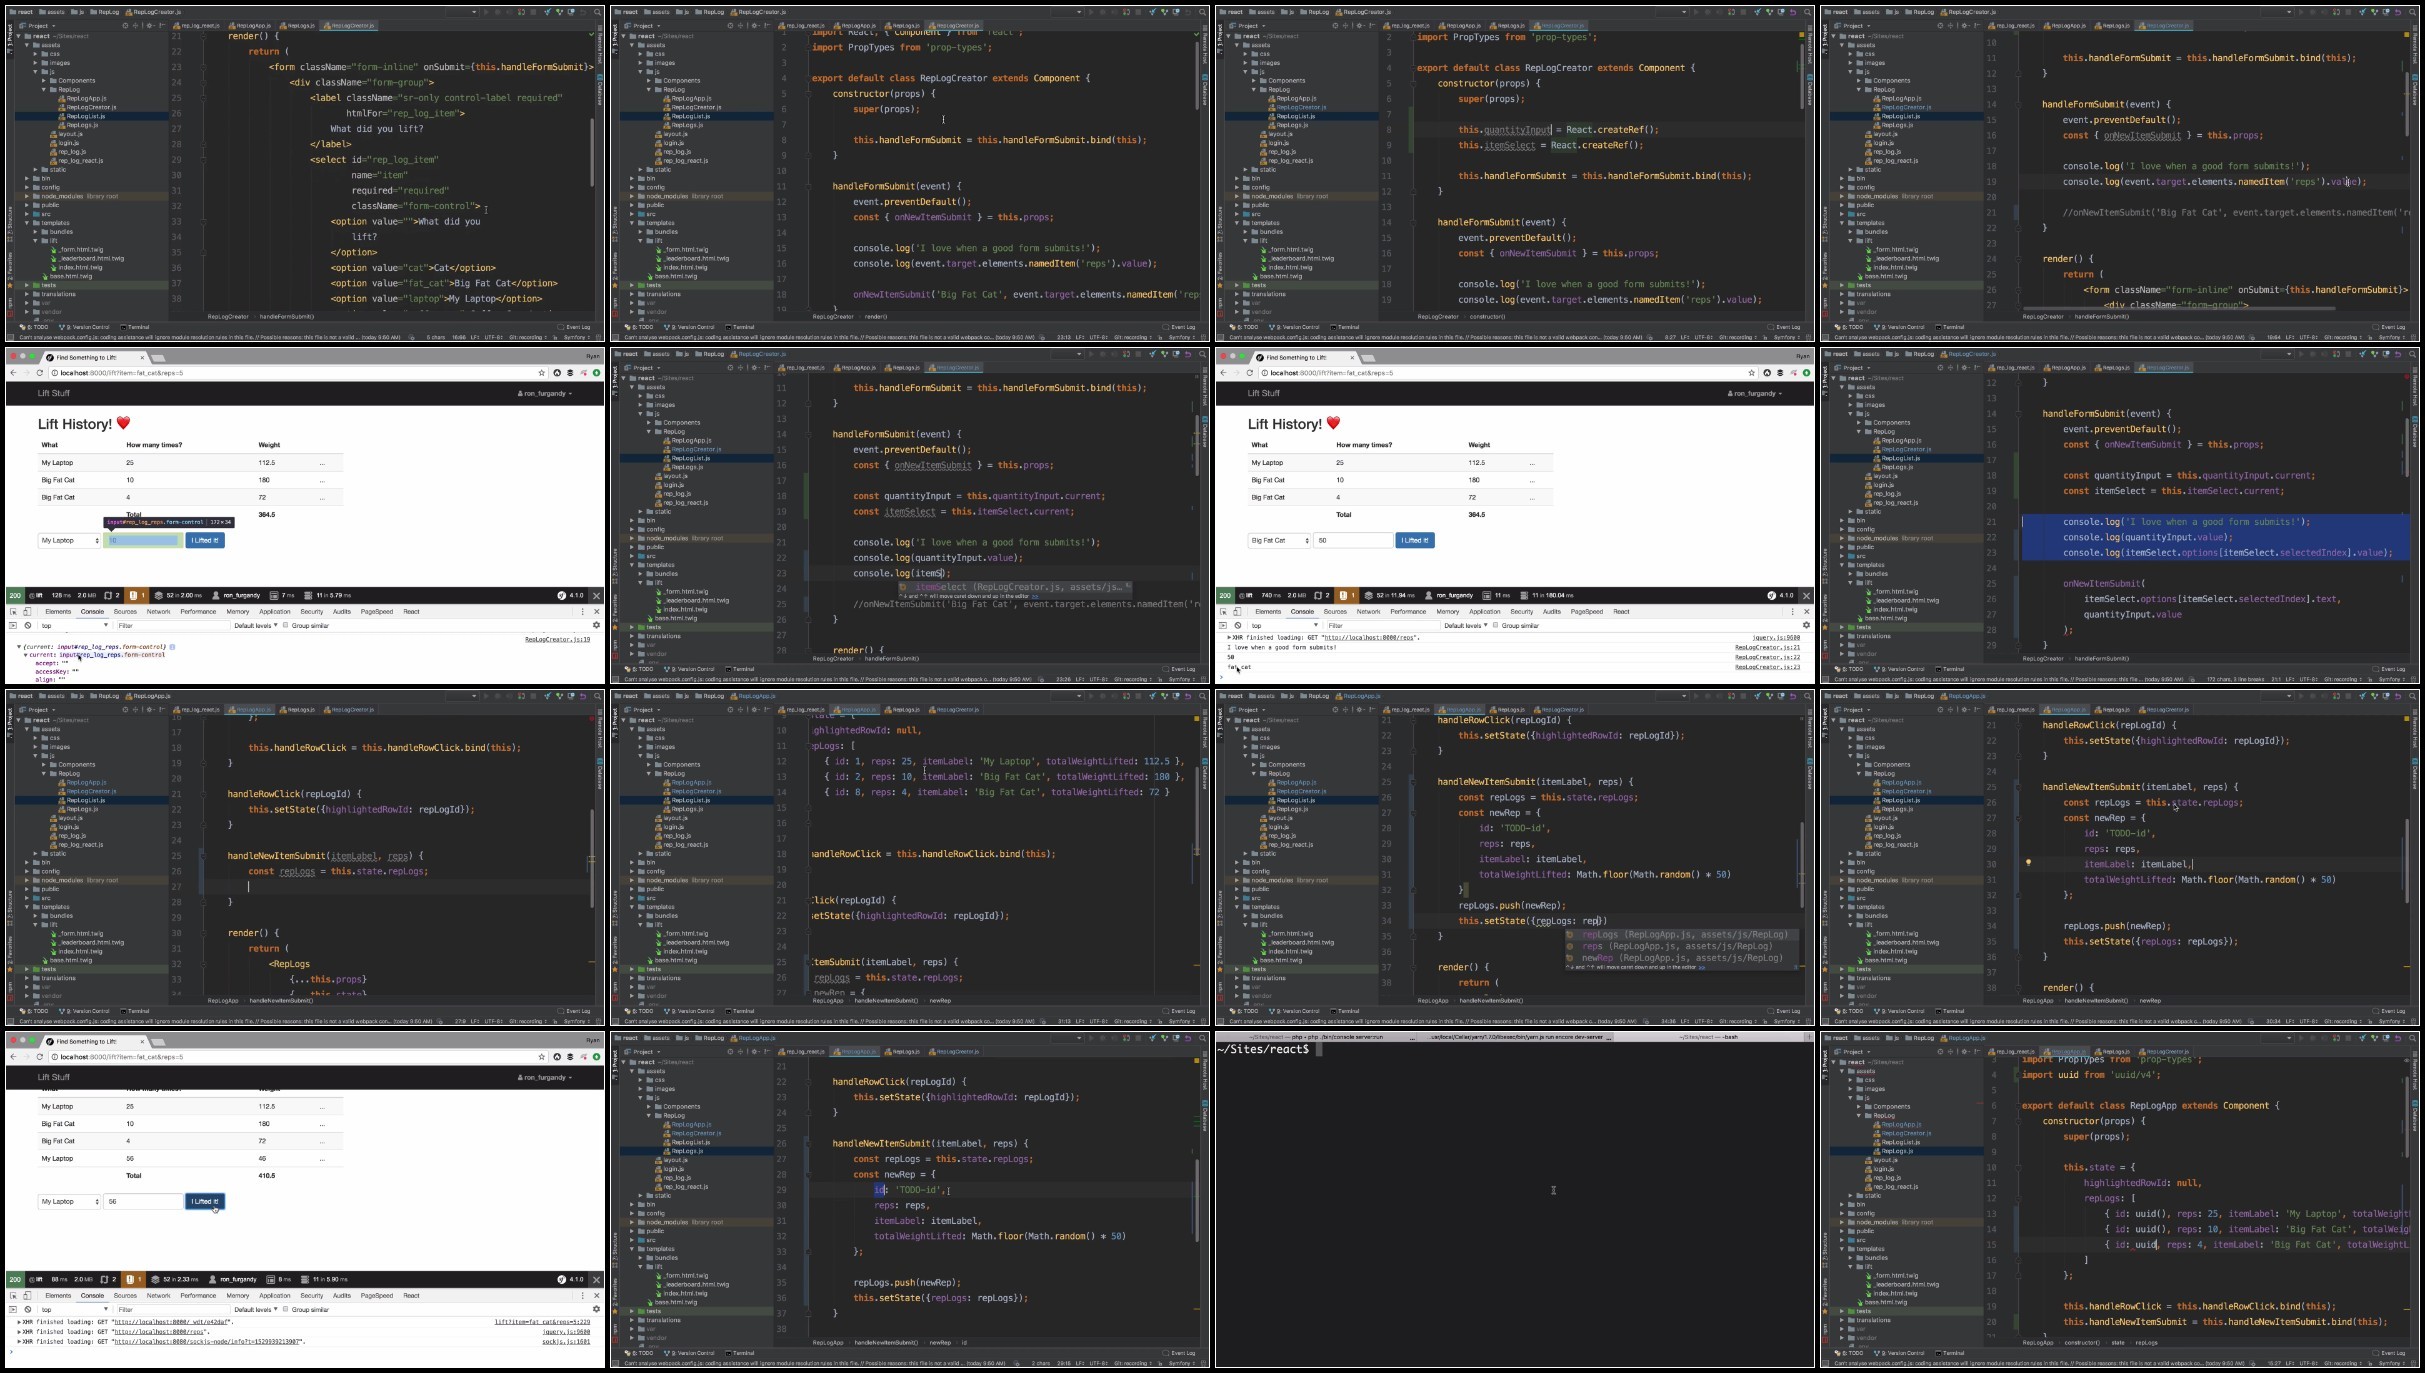Image resolution: width=2425 pixels, height=1373 pixels.
Task: Open console settings gear in DevTools listing sockjs-node request
Action: point(597,1309)
